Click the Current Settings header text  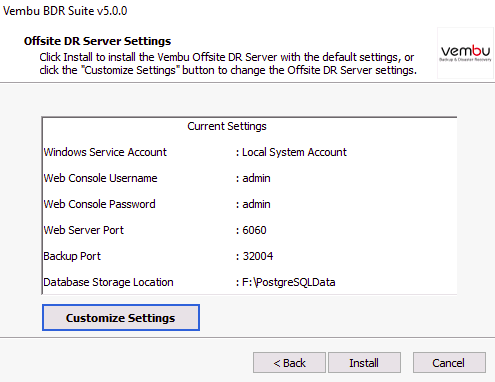tap(227, 126)
